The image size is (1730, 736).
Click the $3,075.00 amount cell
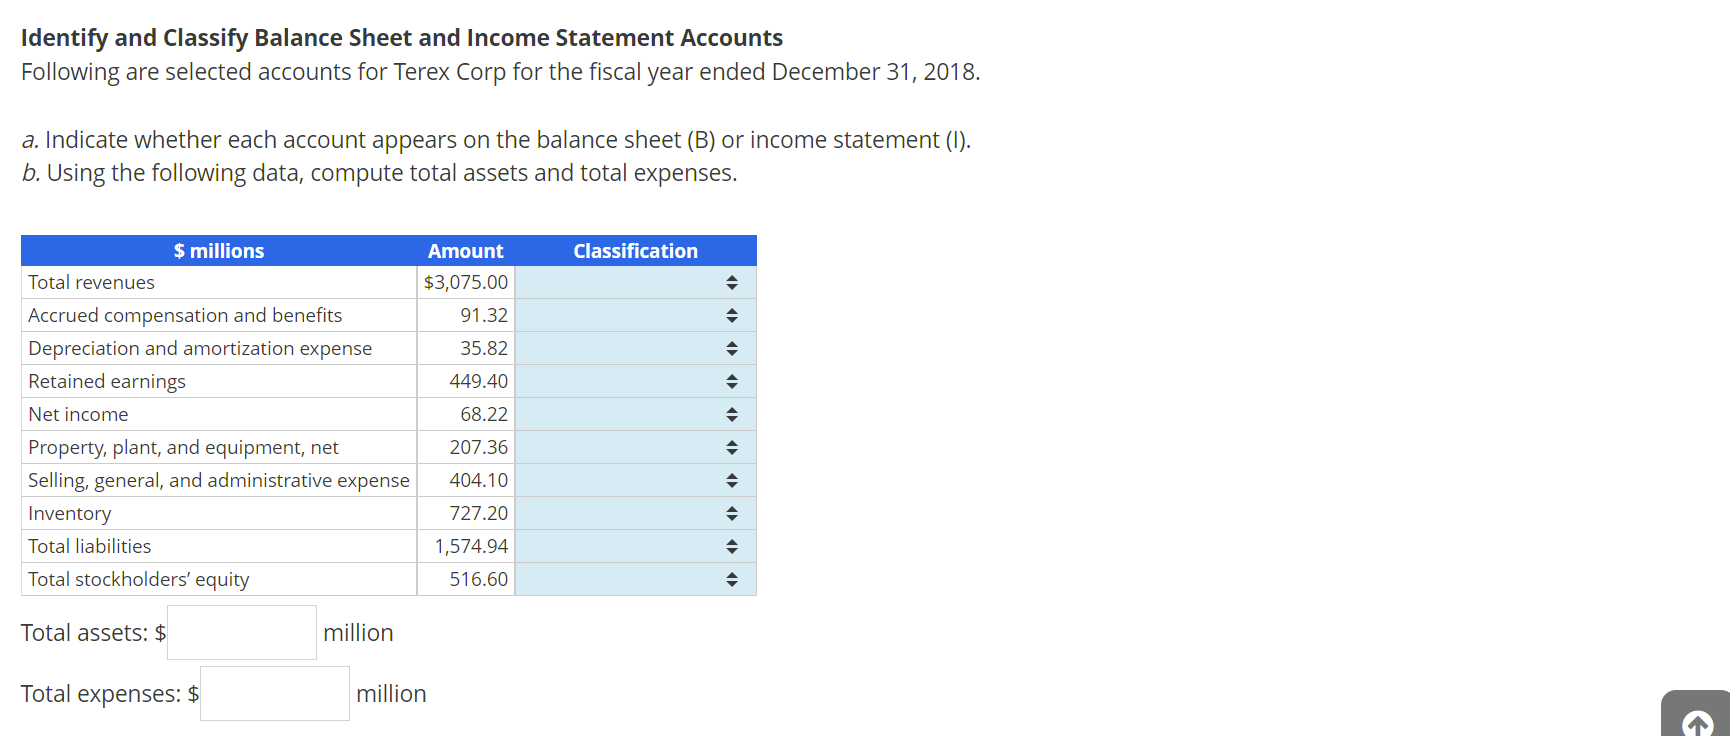[465, 282]
